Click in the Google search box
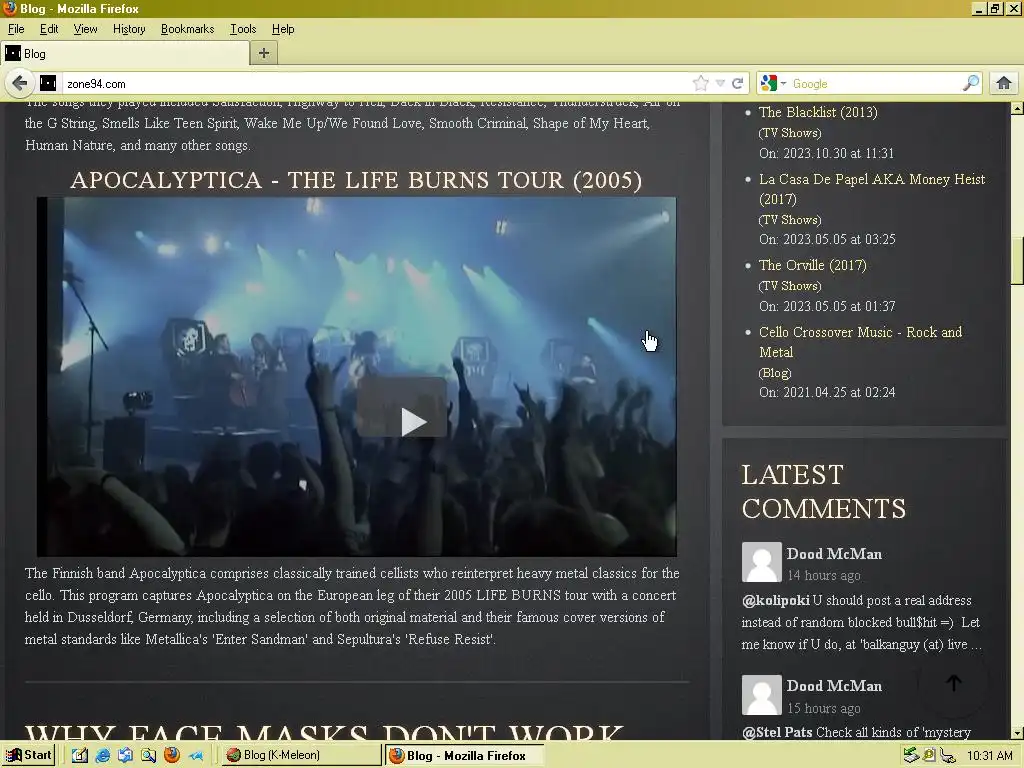Screen dimensions: 1024x768 pos(875,84)
